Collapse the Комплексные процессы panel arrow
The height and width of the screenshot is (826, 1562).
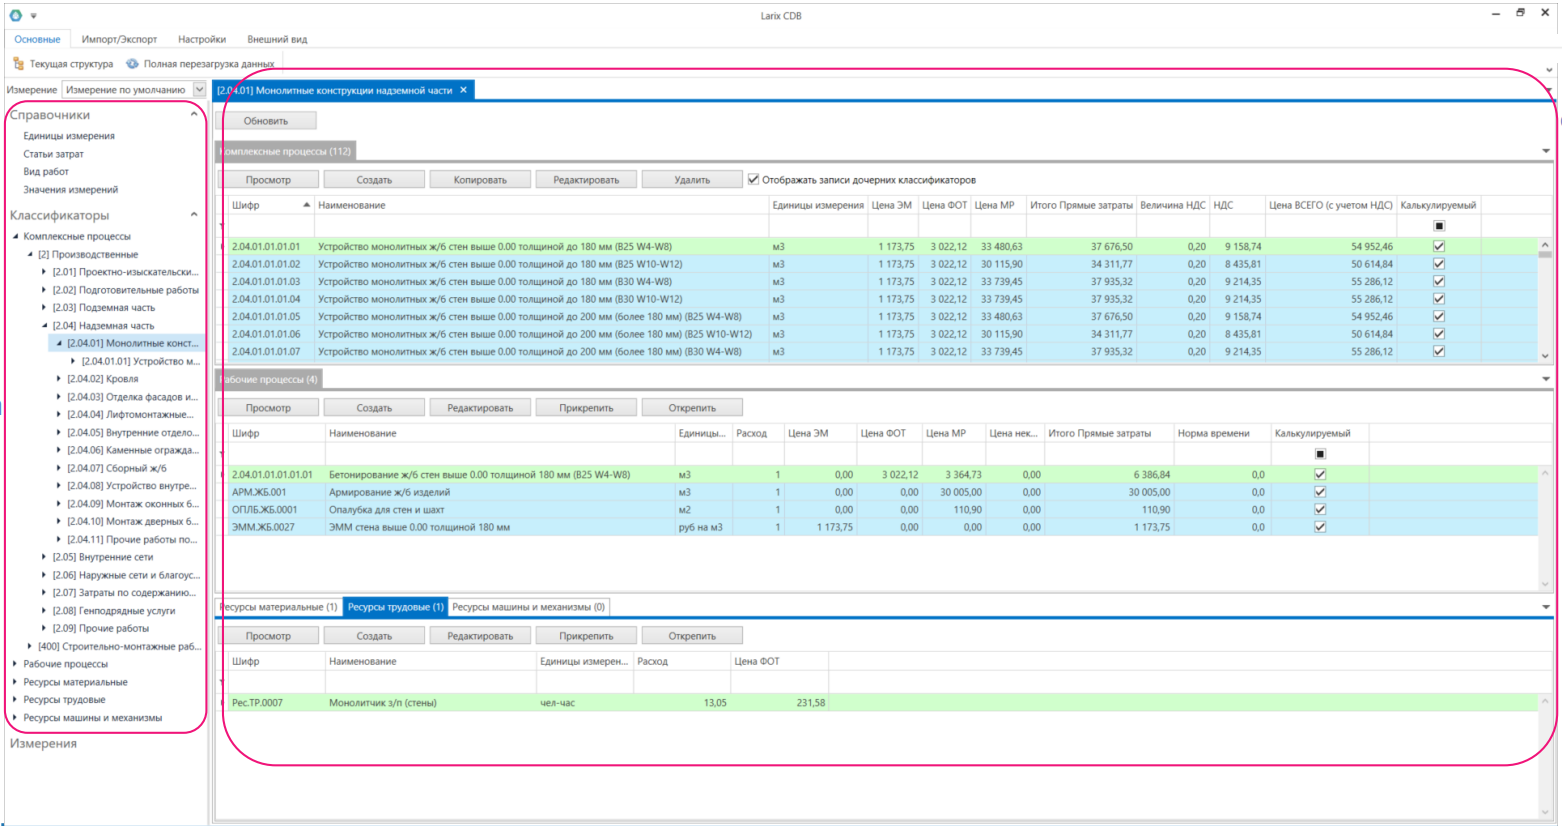[1546, 151]
